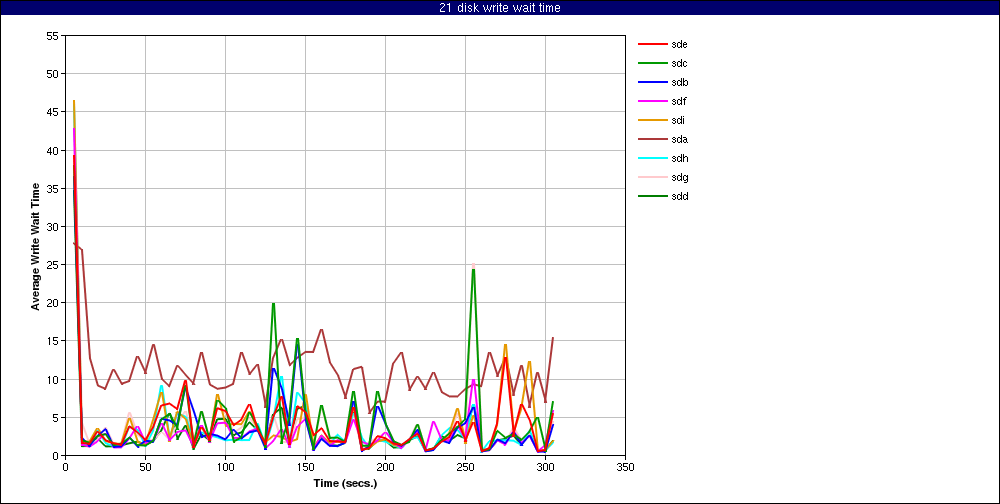Click the cyan sdh legend line swatch
Image resolution: width=1000 pixels, height=504 pixels.
click(x=651, y=158)
